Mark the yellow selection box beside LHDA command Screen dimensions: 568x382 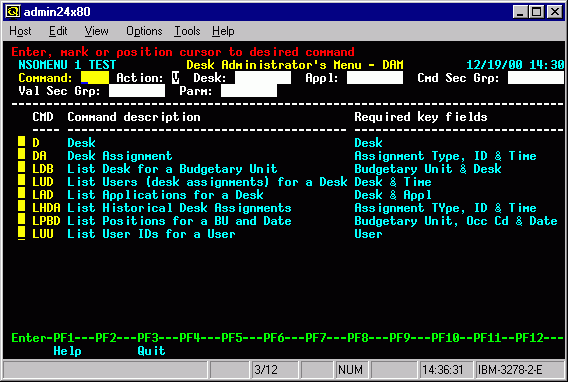tap(22, 207)
